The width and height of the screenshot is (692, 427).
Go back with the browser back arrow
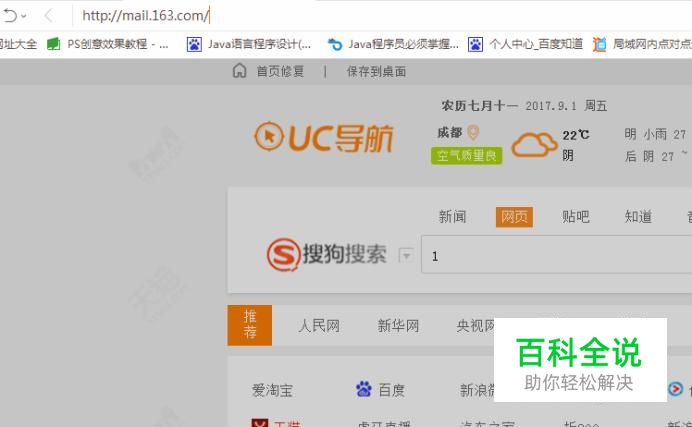point(49,16)
